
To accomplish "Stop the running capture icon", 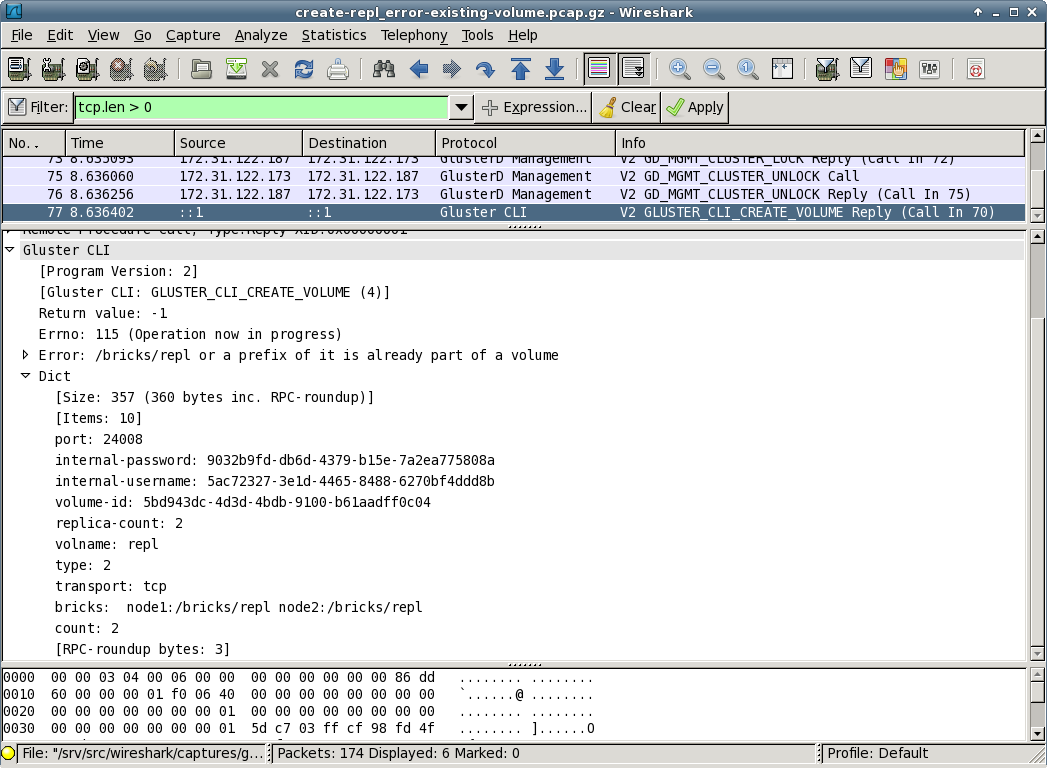I will pyautogui.click(x=121, y=69).
